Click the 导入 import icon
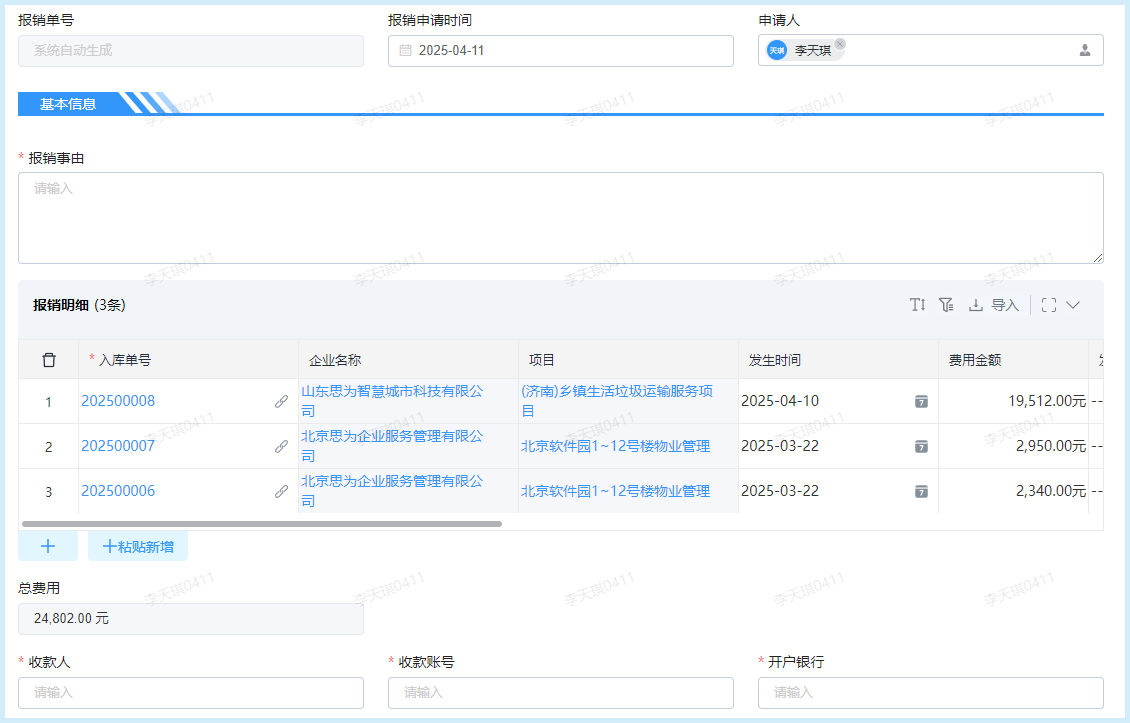1130x723 pixels. point(975,305)
